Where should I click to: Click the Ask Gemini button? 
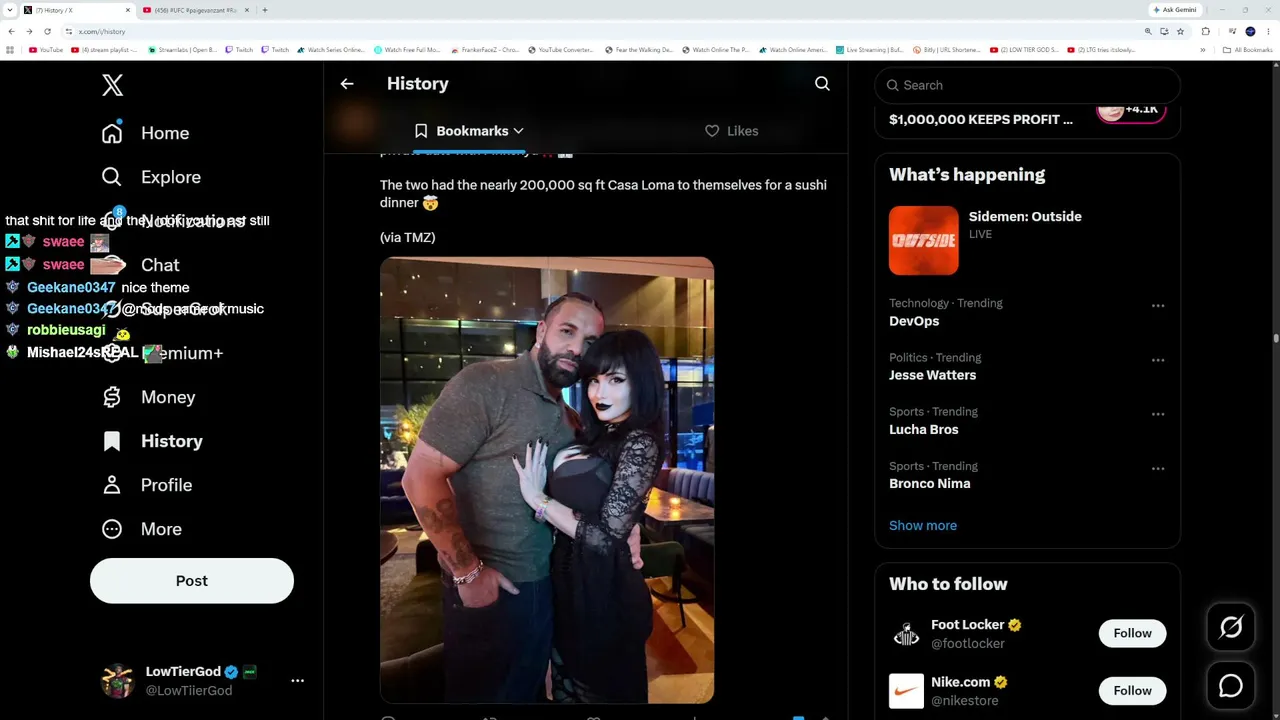[x=1175, y=10]
